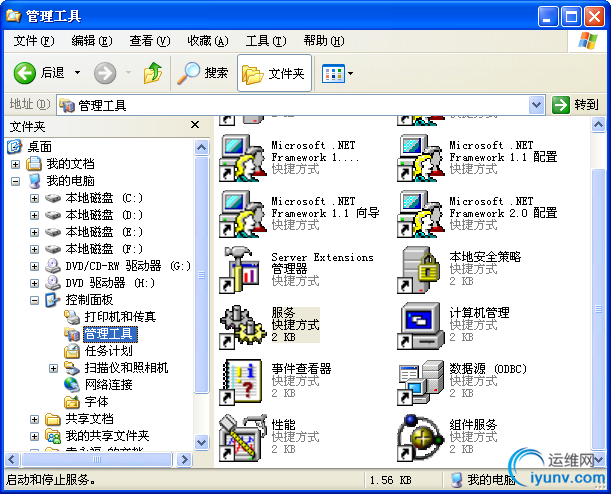Expand 本地磁盘 (D:) node
The image size is (611, 494).
coord(34,215)
